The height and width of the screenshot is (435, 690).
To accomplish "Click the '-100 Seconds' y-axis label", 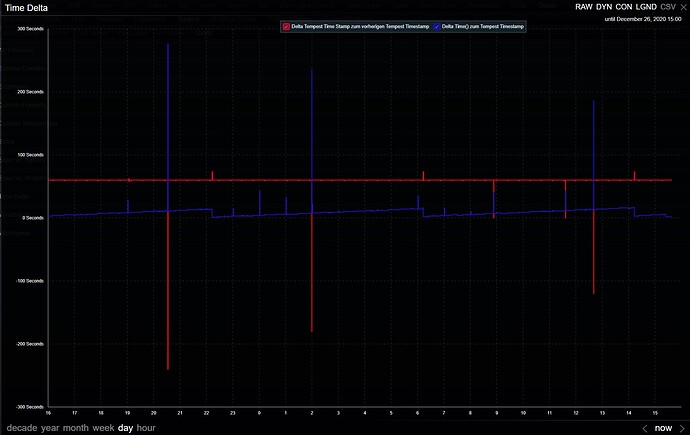I will click(x=29, y=281).
